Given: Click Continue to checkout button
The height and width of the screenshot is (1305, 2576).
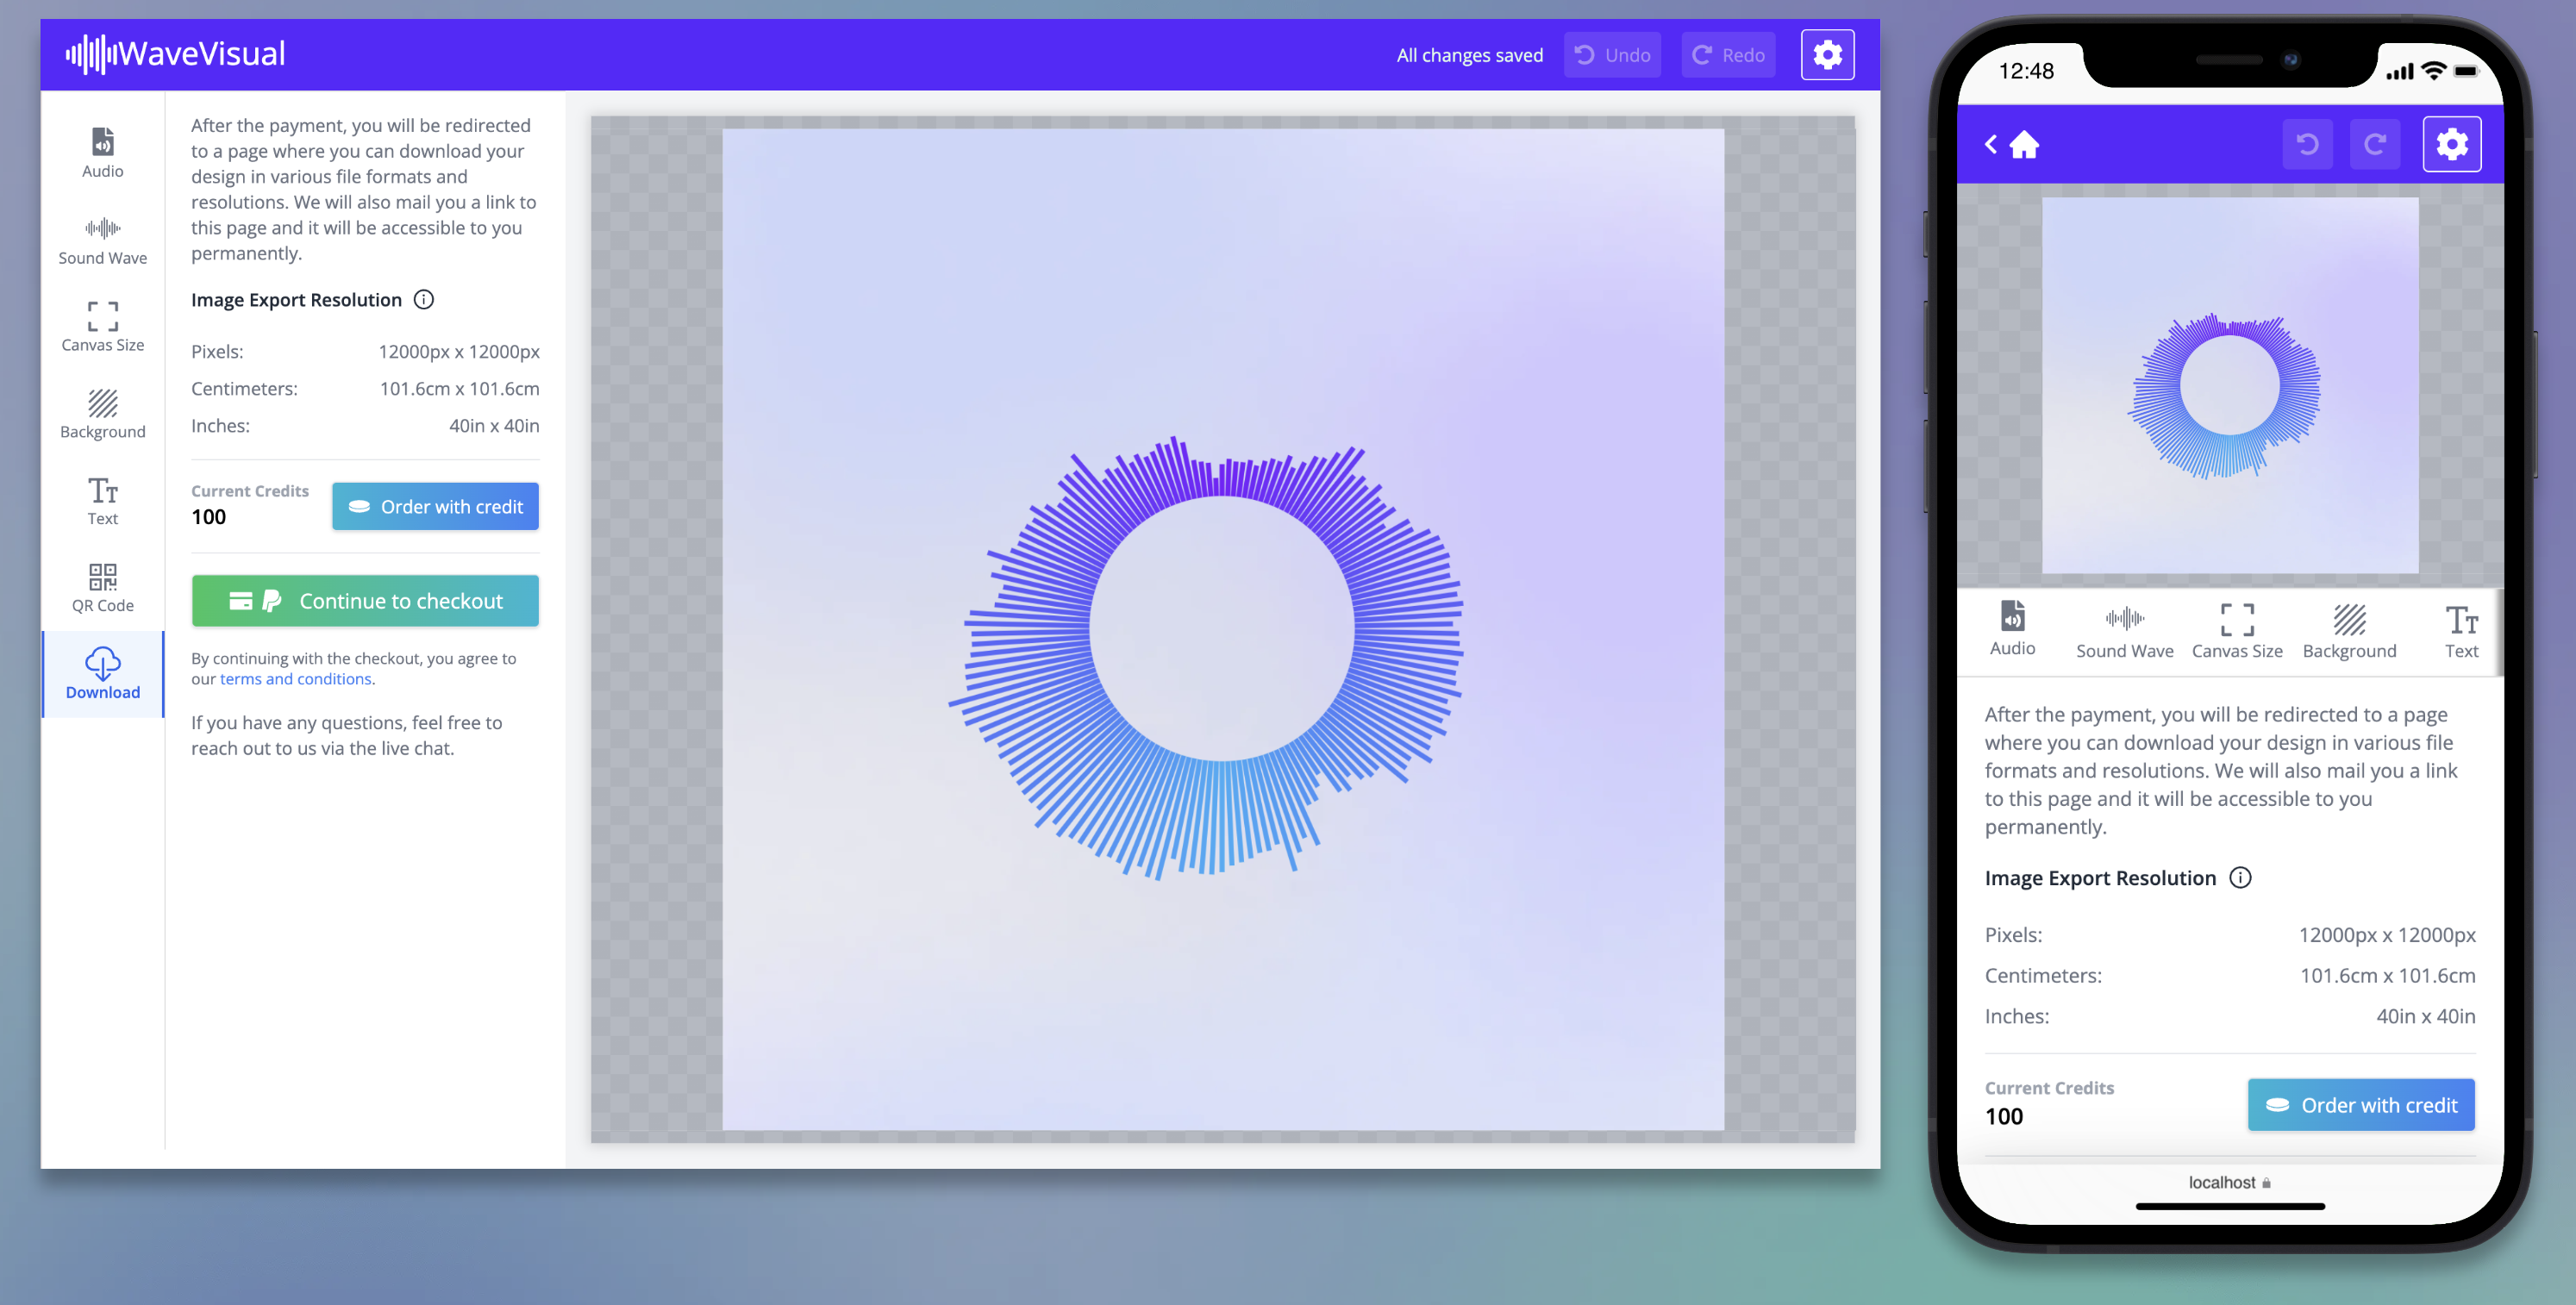Looking at the screenshot, I should coord(365,601).
